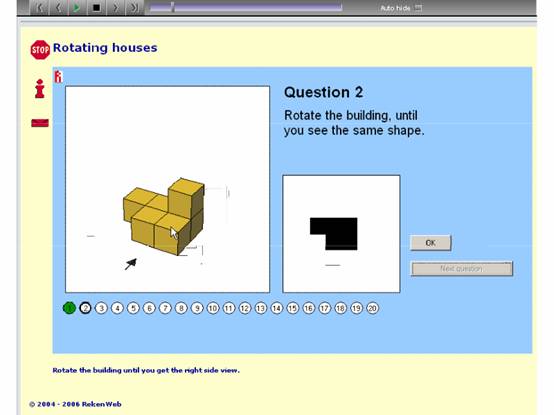Go to the green completed question 1 circle
The height and width of the screenshot is (415, 554).
pos(69,308)
